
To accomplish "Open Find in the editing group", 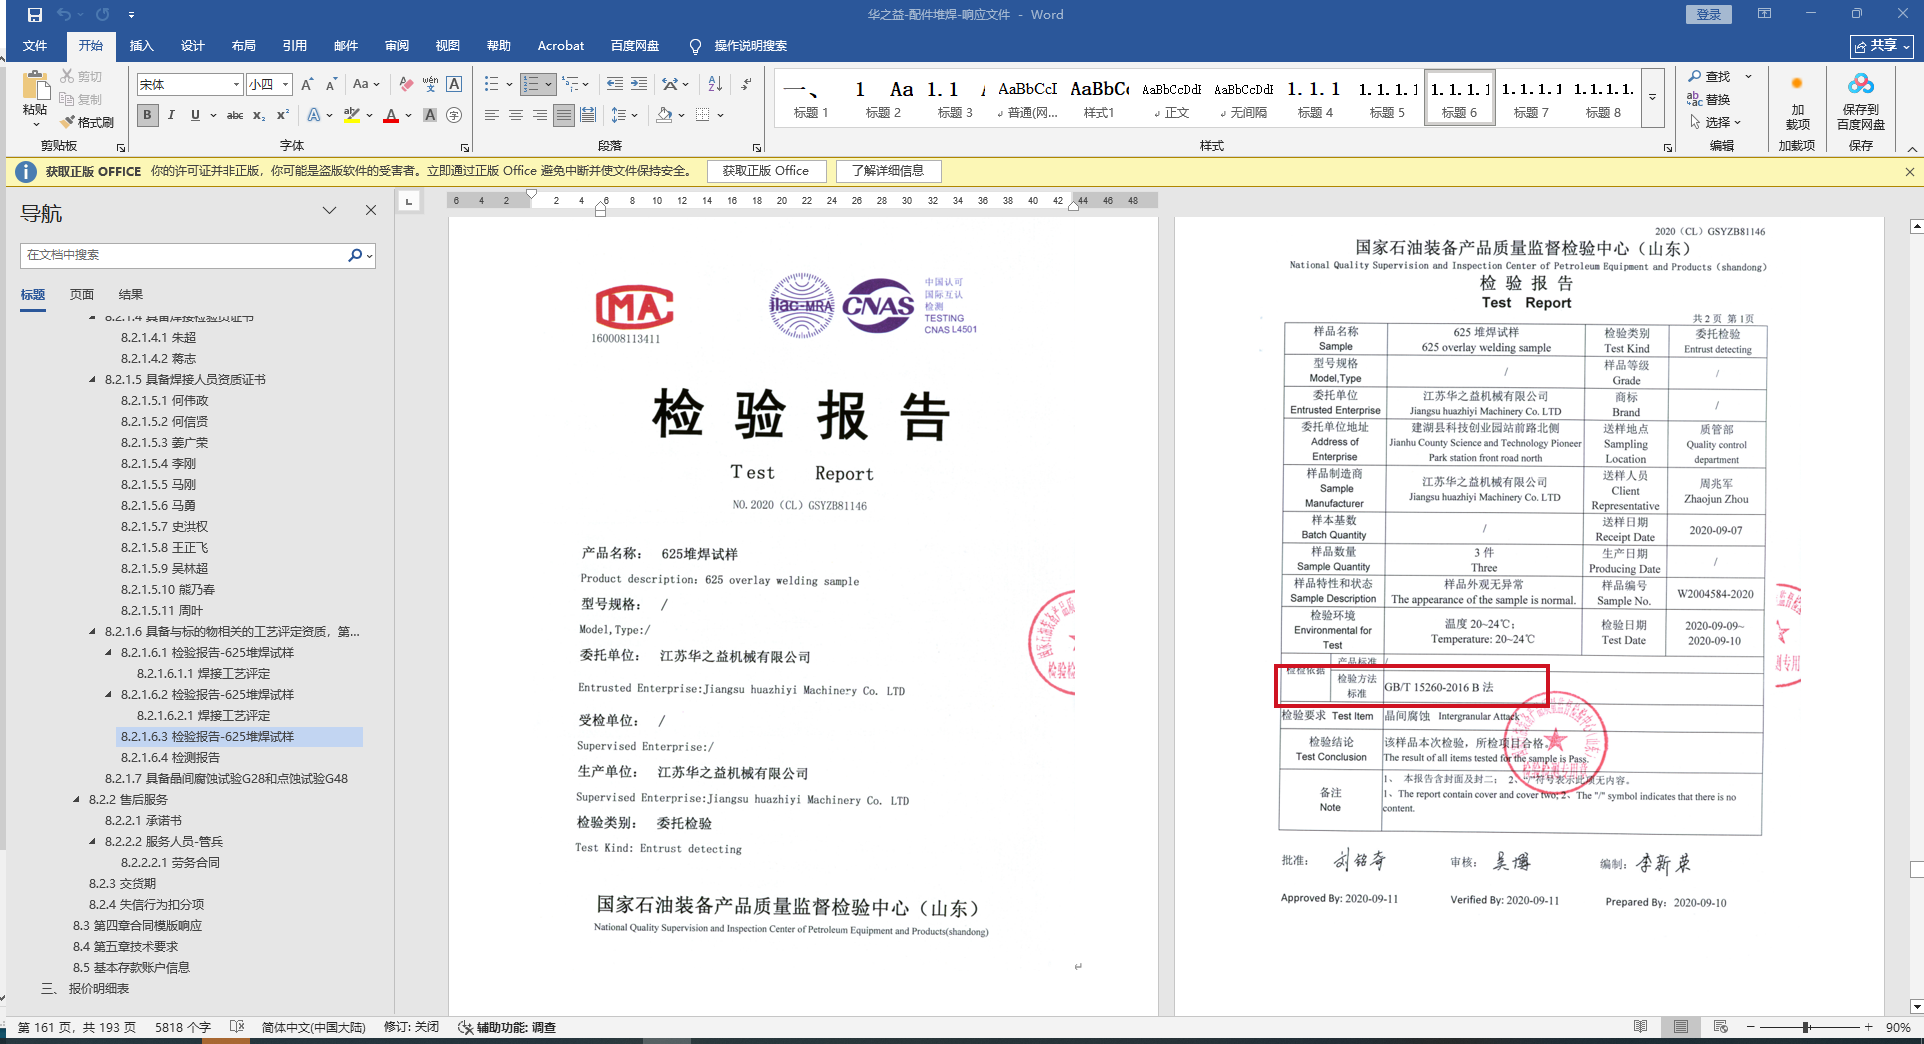I will 1709,77.
